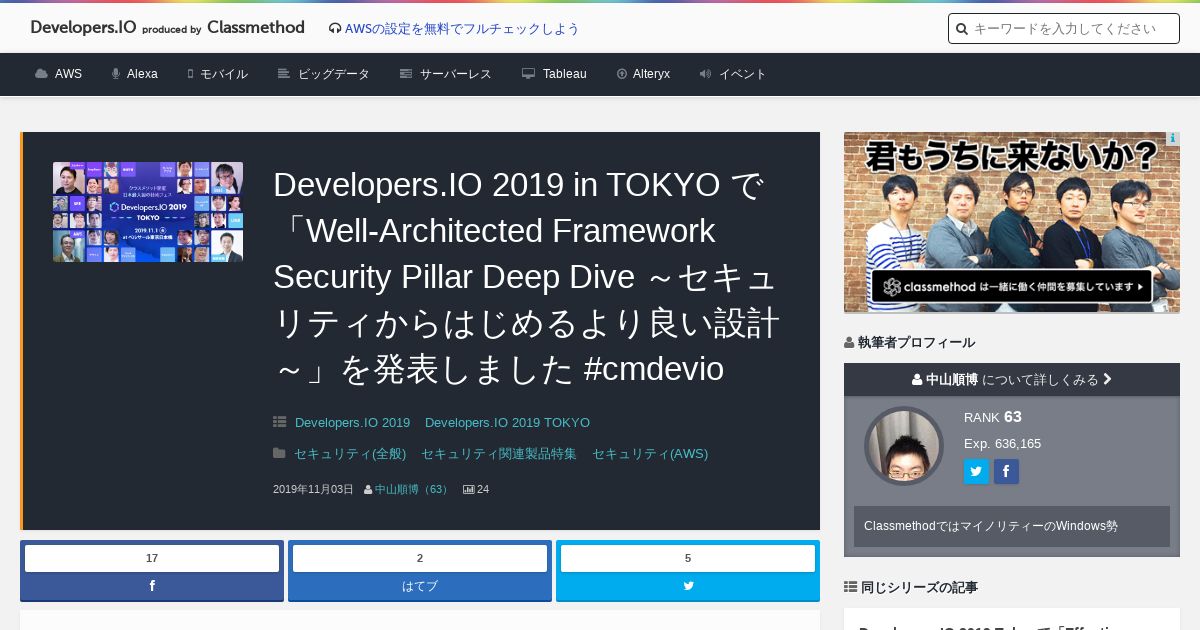Open the Developers.IO 2019 tag
Screen dimensions: 1200x630
click(x=352, y=423)
